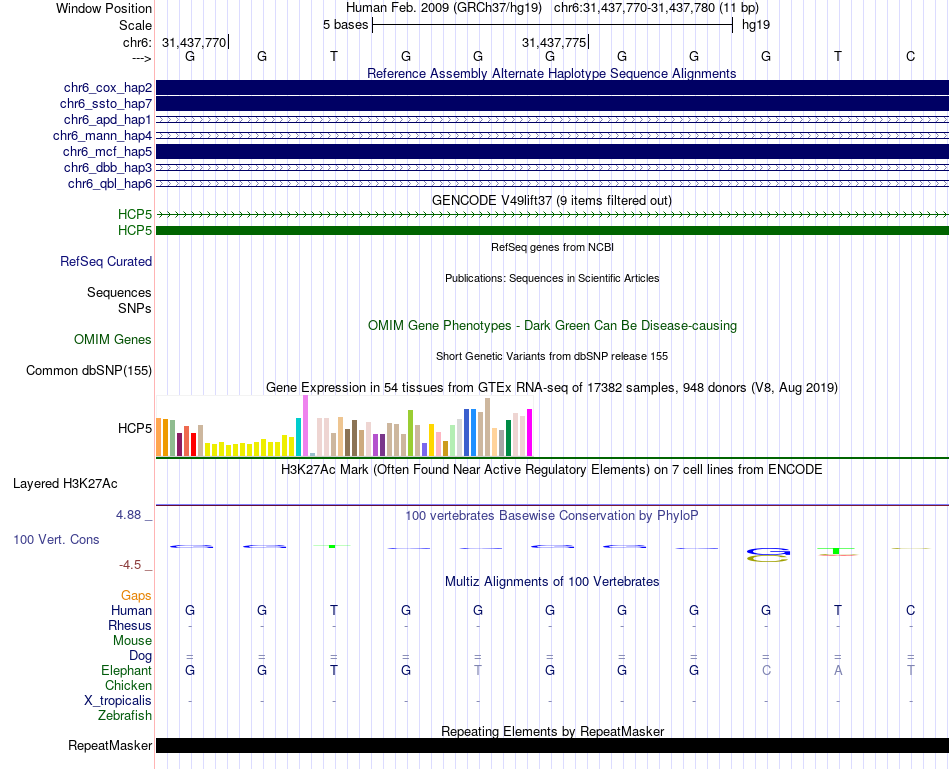This screenshot has height=769, width=950.
Task: Open the chr6_mcf_hap5 alignment label
Action: (x=107, y=151)
